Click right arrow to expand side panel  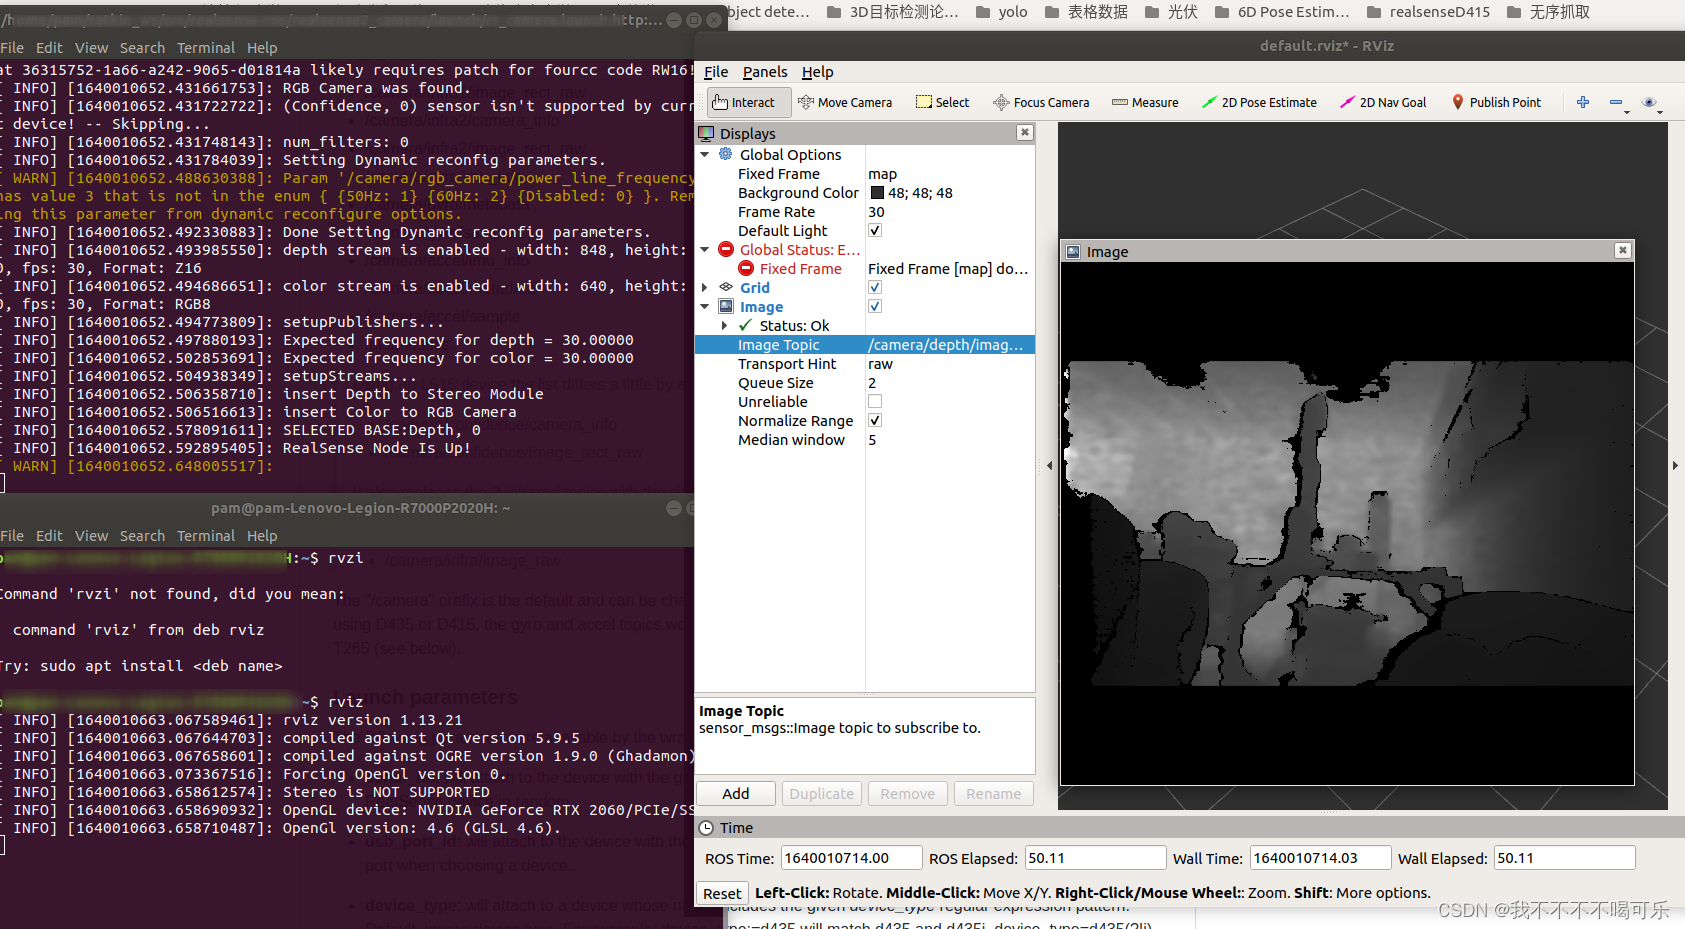click(1675, 465)
